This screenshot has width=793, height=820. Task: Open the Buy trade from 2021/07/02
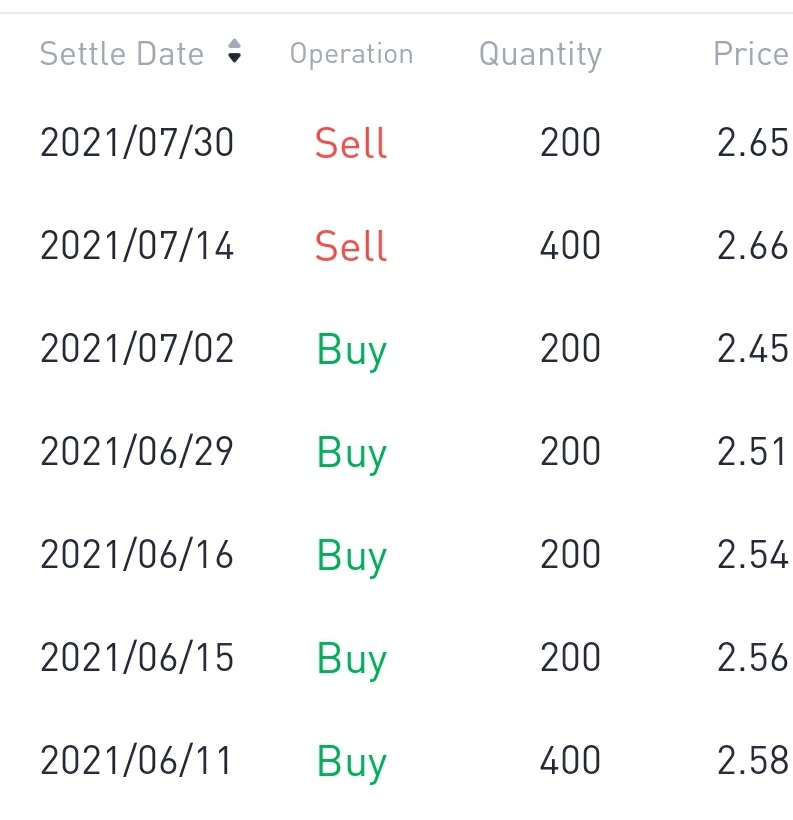[351, 350]
